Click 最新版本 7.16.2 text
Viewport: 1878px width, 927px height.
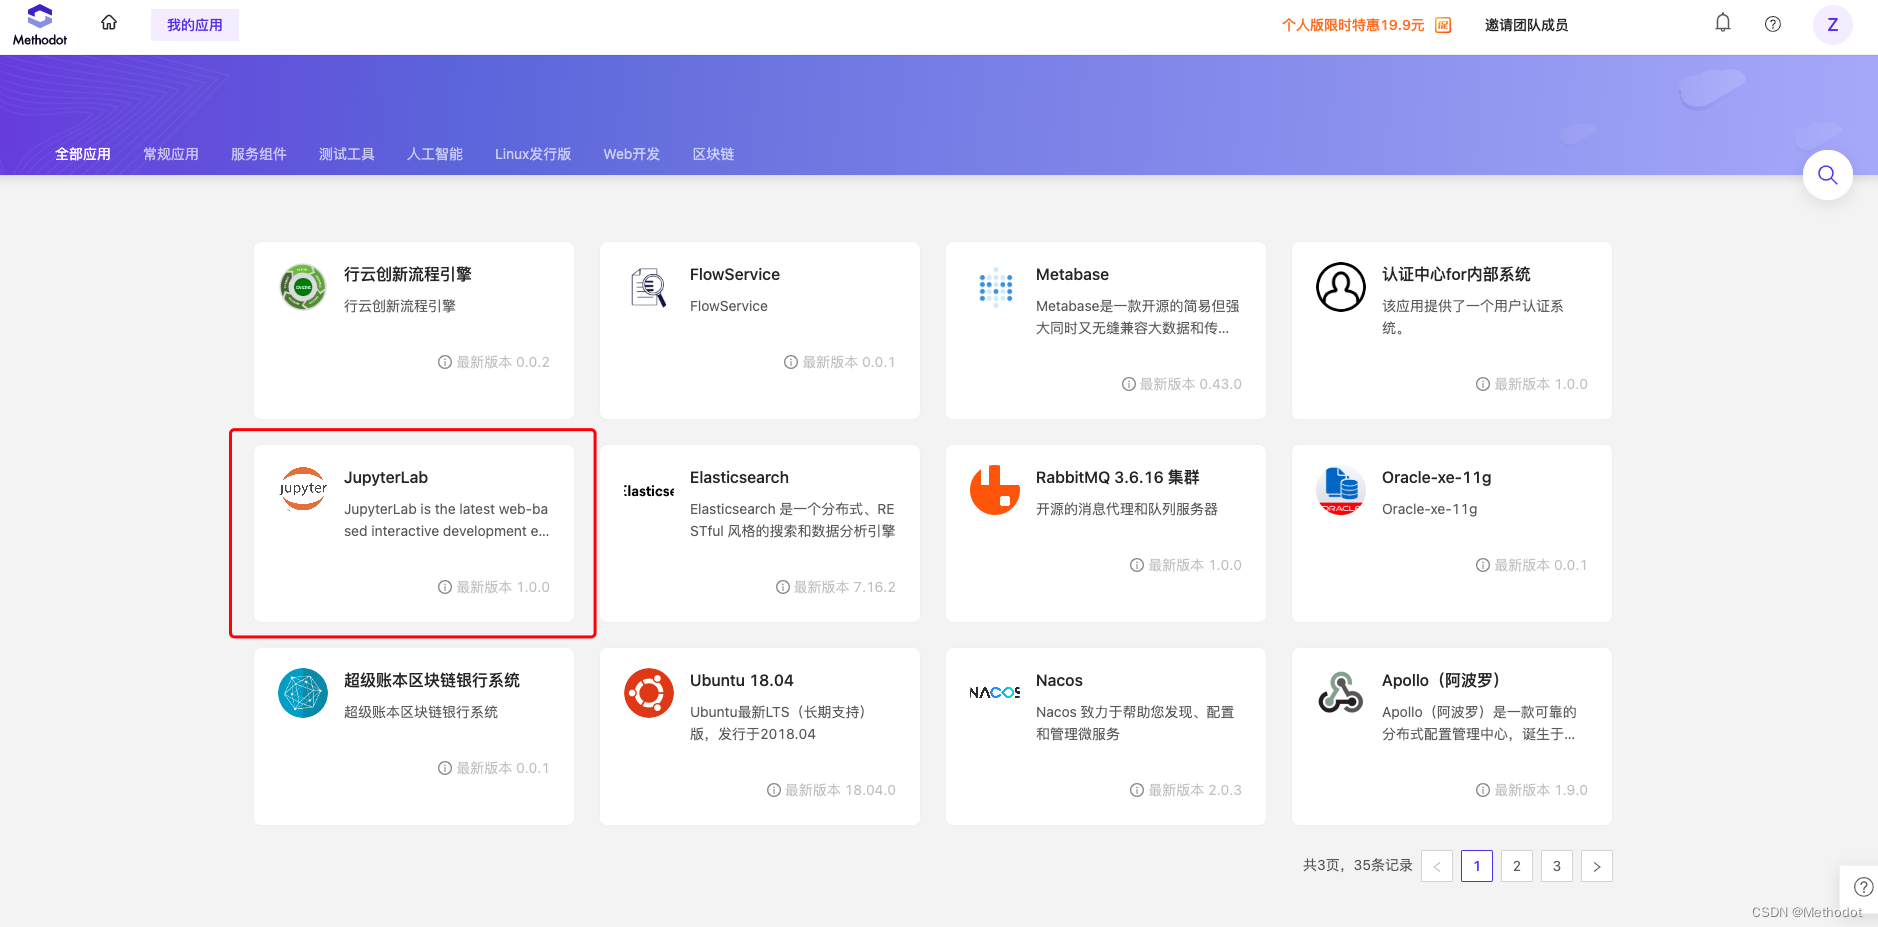[x=845, y=587]
